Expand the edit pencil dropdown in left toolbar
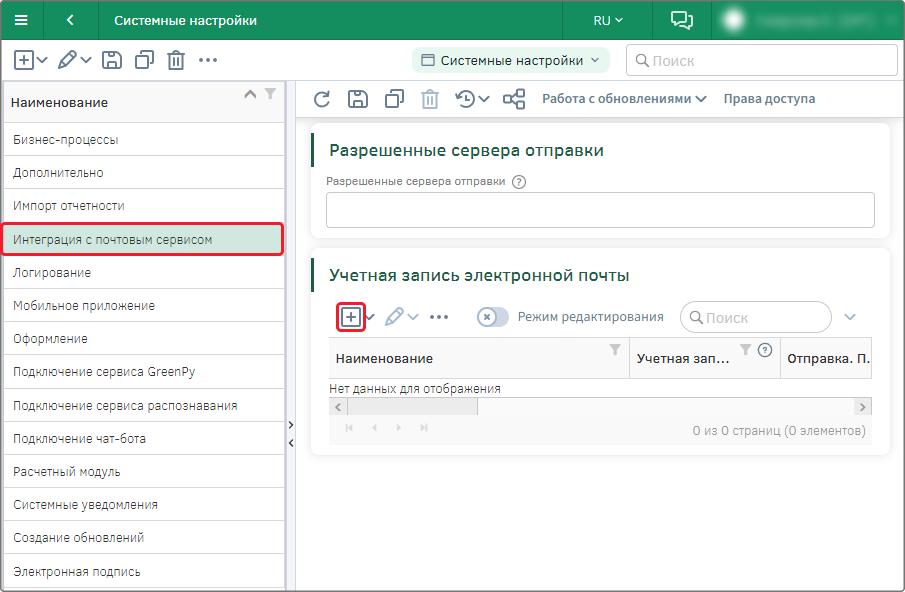The image size is (905, 592). click(86, 59)
